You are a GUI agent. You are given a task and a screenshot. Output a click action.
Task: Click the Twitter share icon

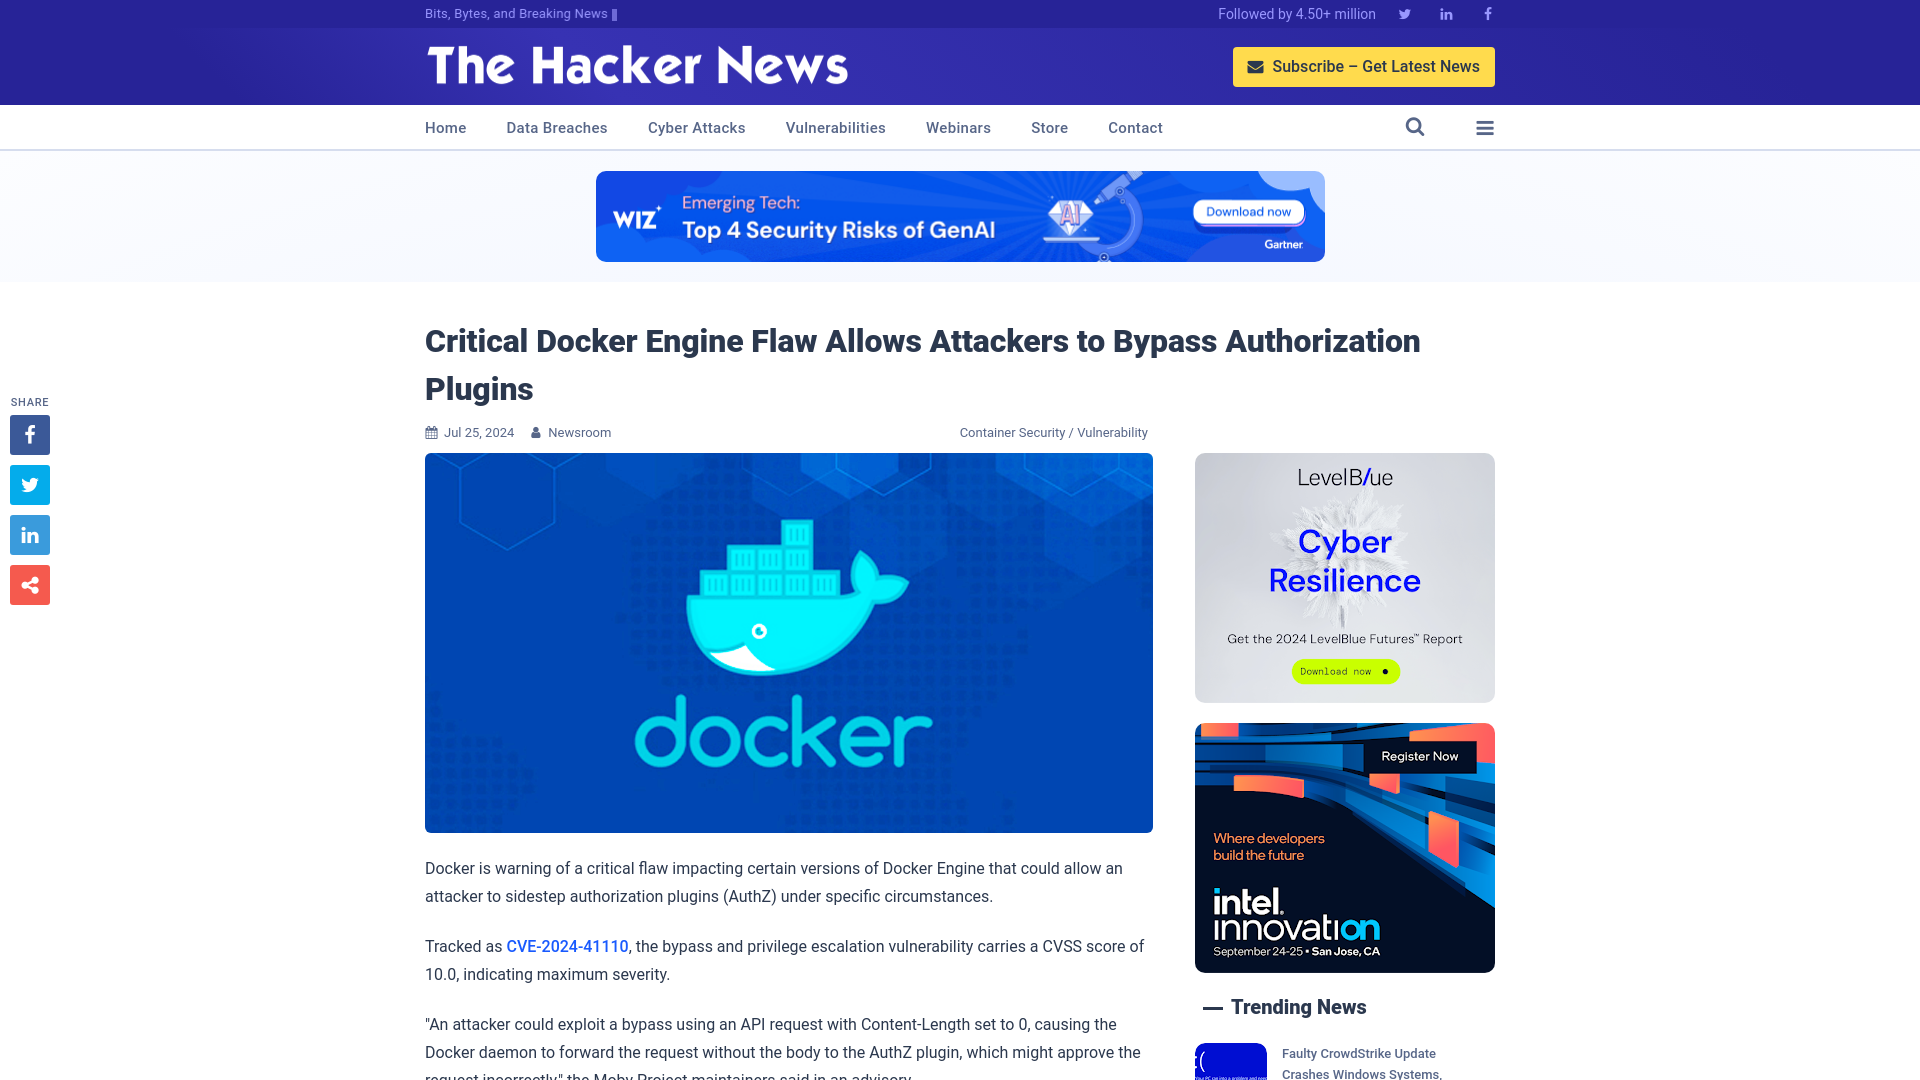29,484
